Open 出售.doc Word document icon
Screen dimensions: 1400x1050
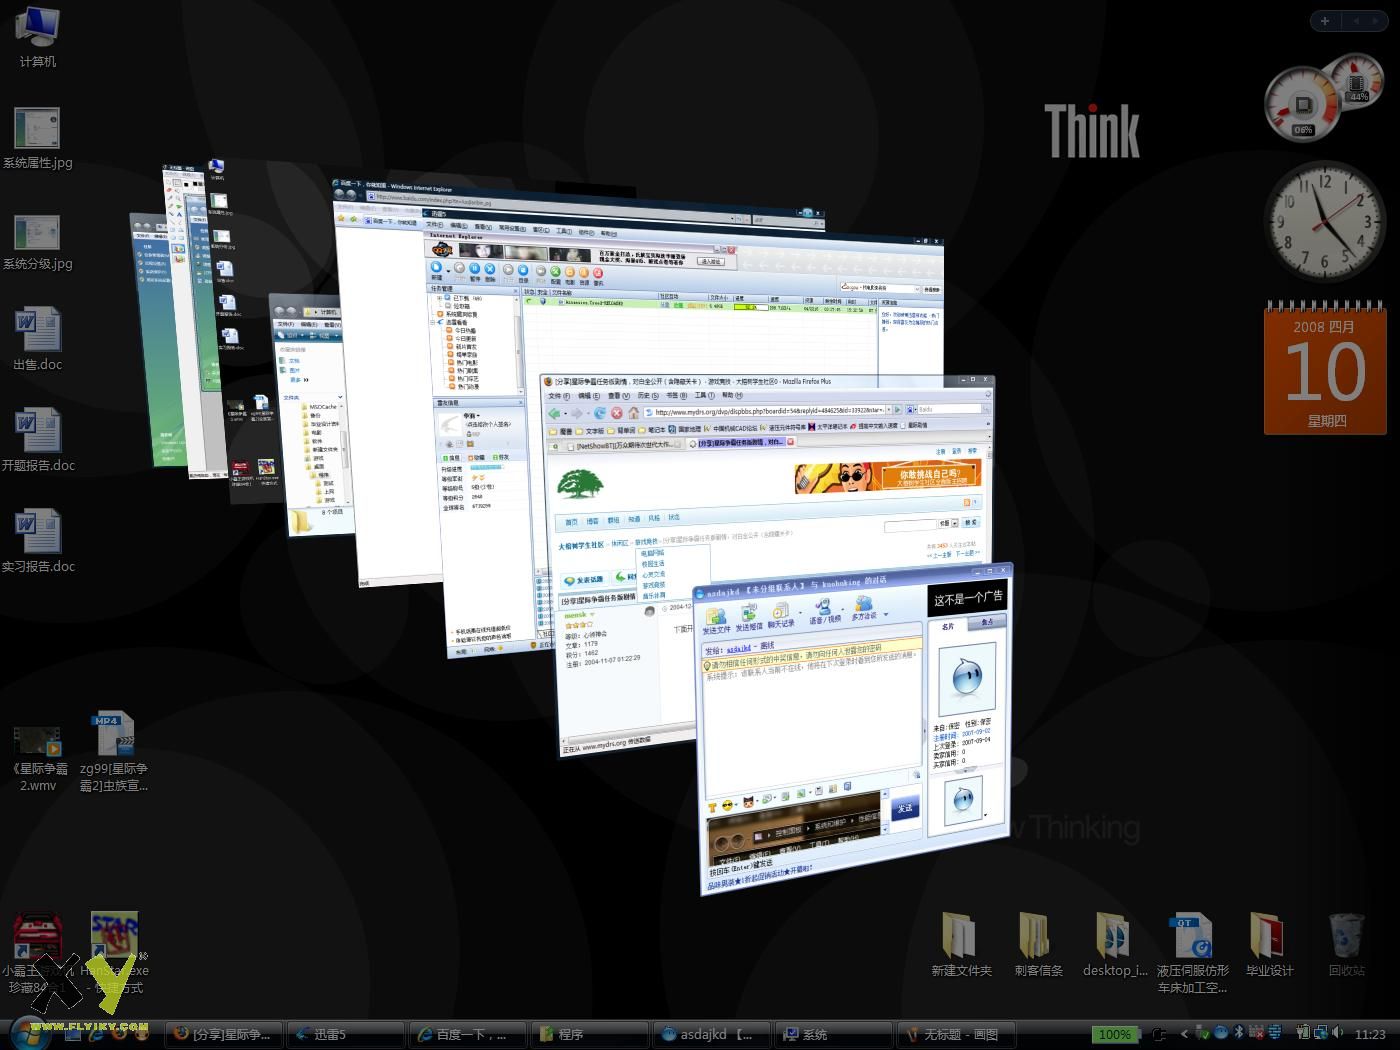click(38, 340)
